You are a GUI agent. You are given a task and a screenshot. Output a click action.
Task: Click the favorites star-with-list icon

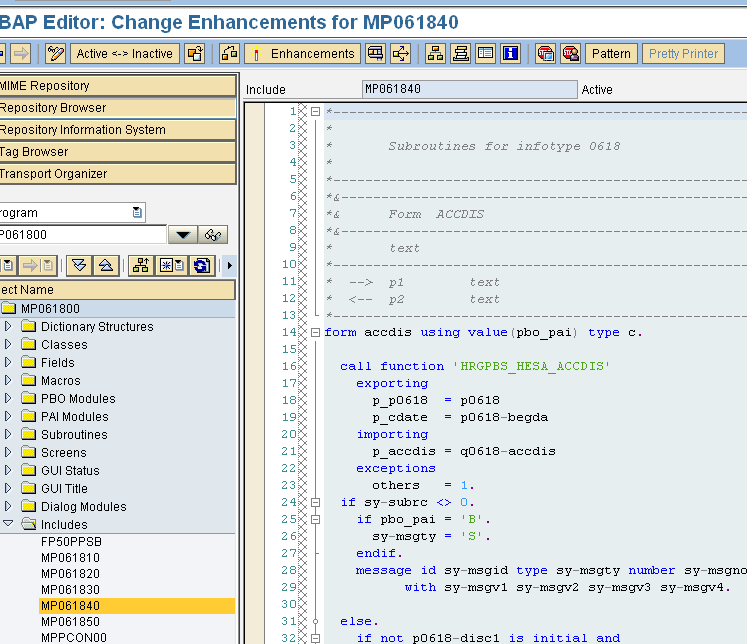[172, 265]
